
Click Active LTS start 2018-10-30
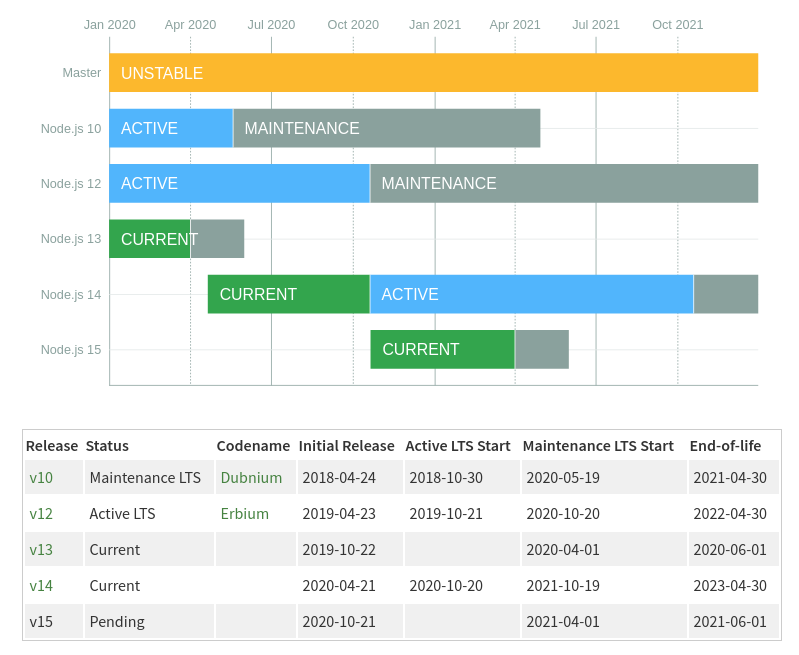(x=446, y=478)
